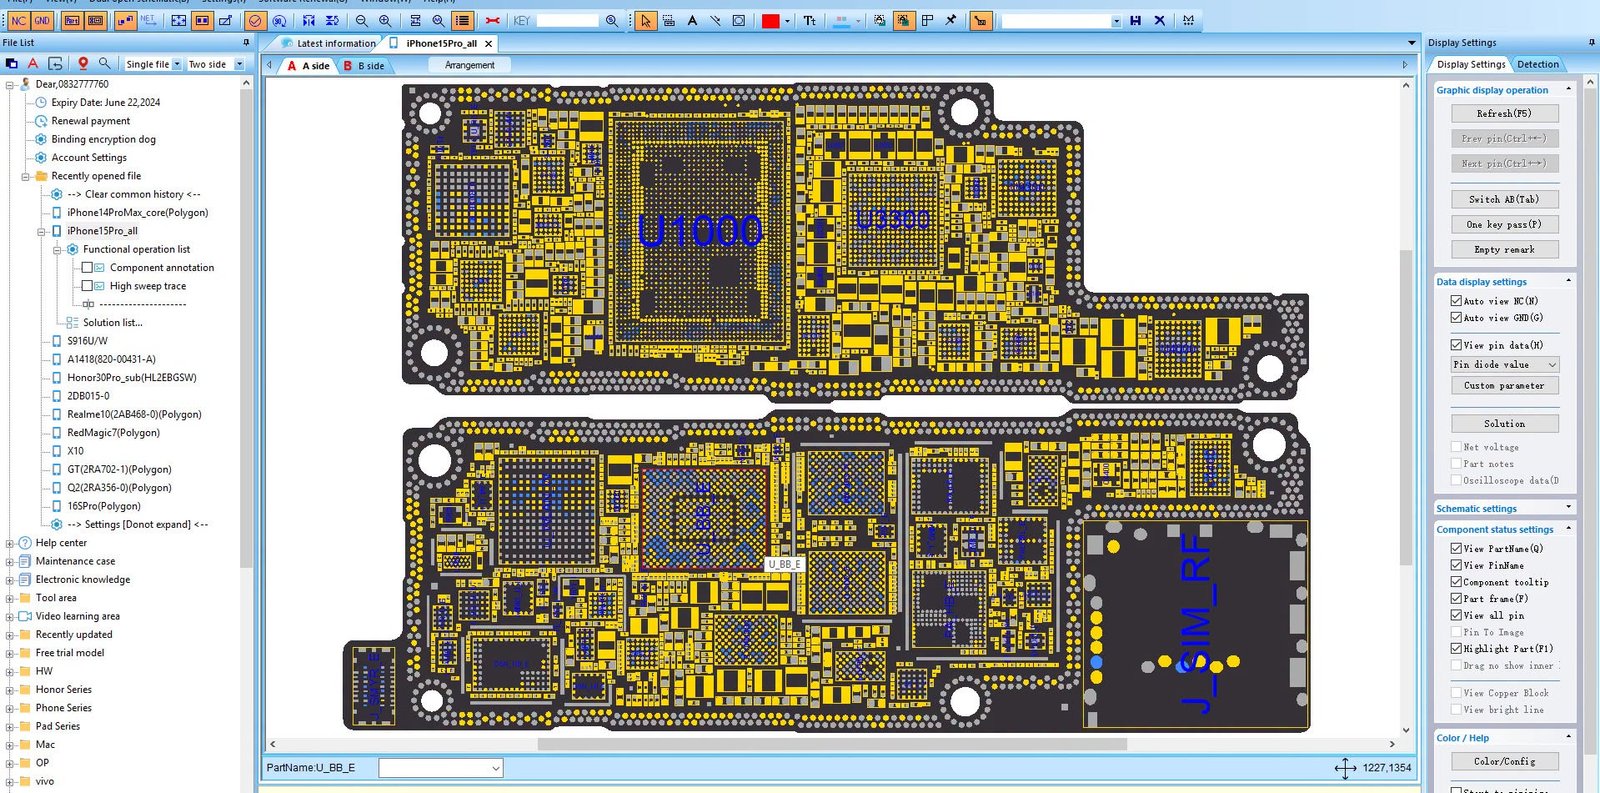Enable Component annotation checkbox
Viewport: 1600px width, 793px height.
[x=87, y=267]
